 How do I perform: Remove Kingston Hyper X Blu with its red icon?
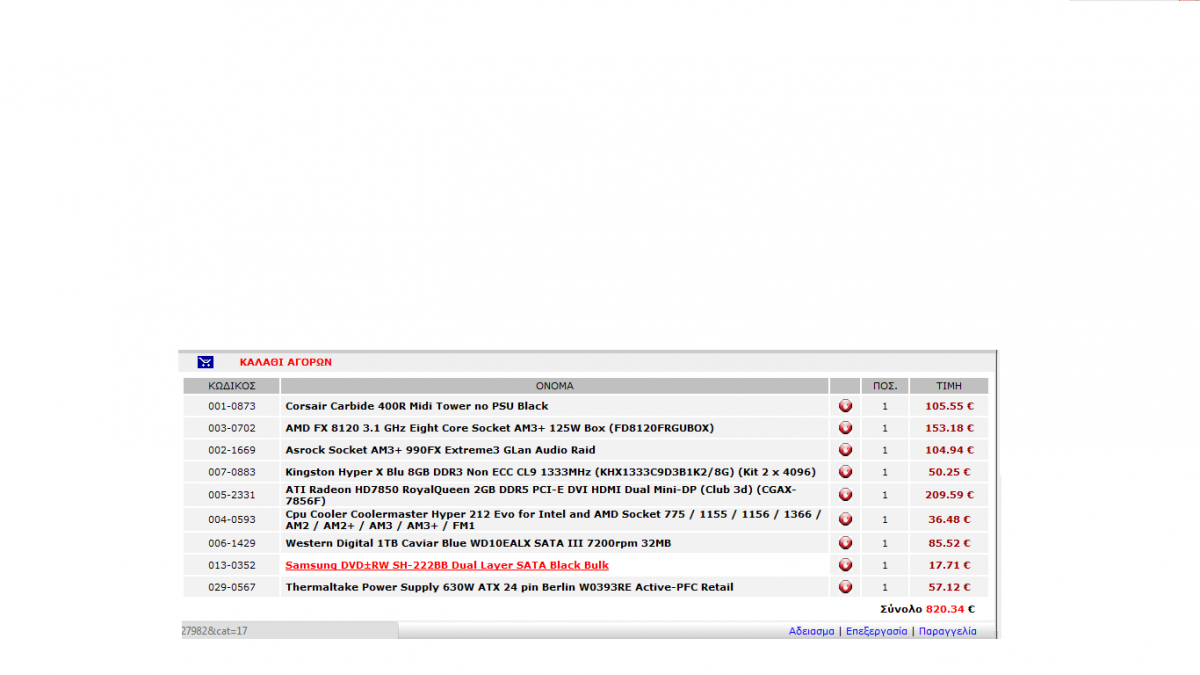[x=845, y=472]
